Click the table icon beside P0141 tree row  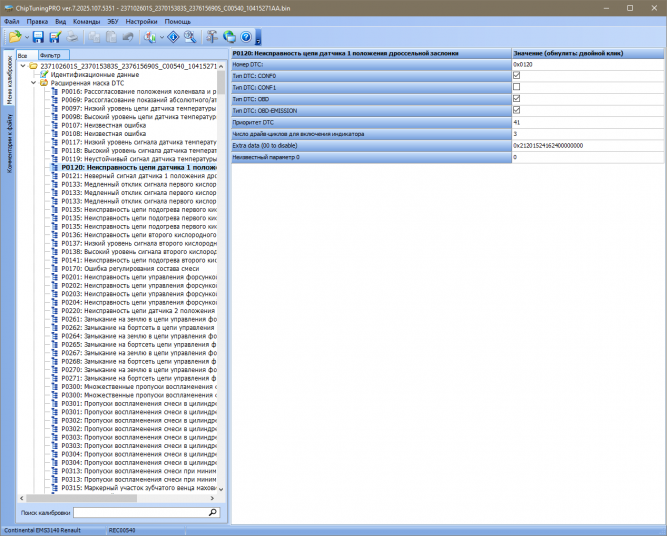(x=54, y=260)
